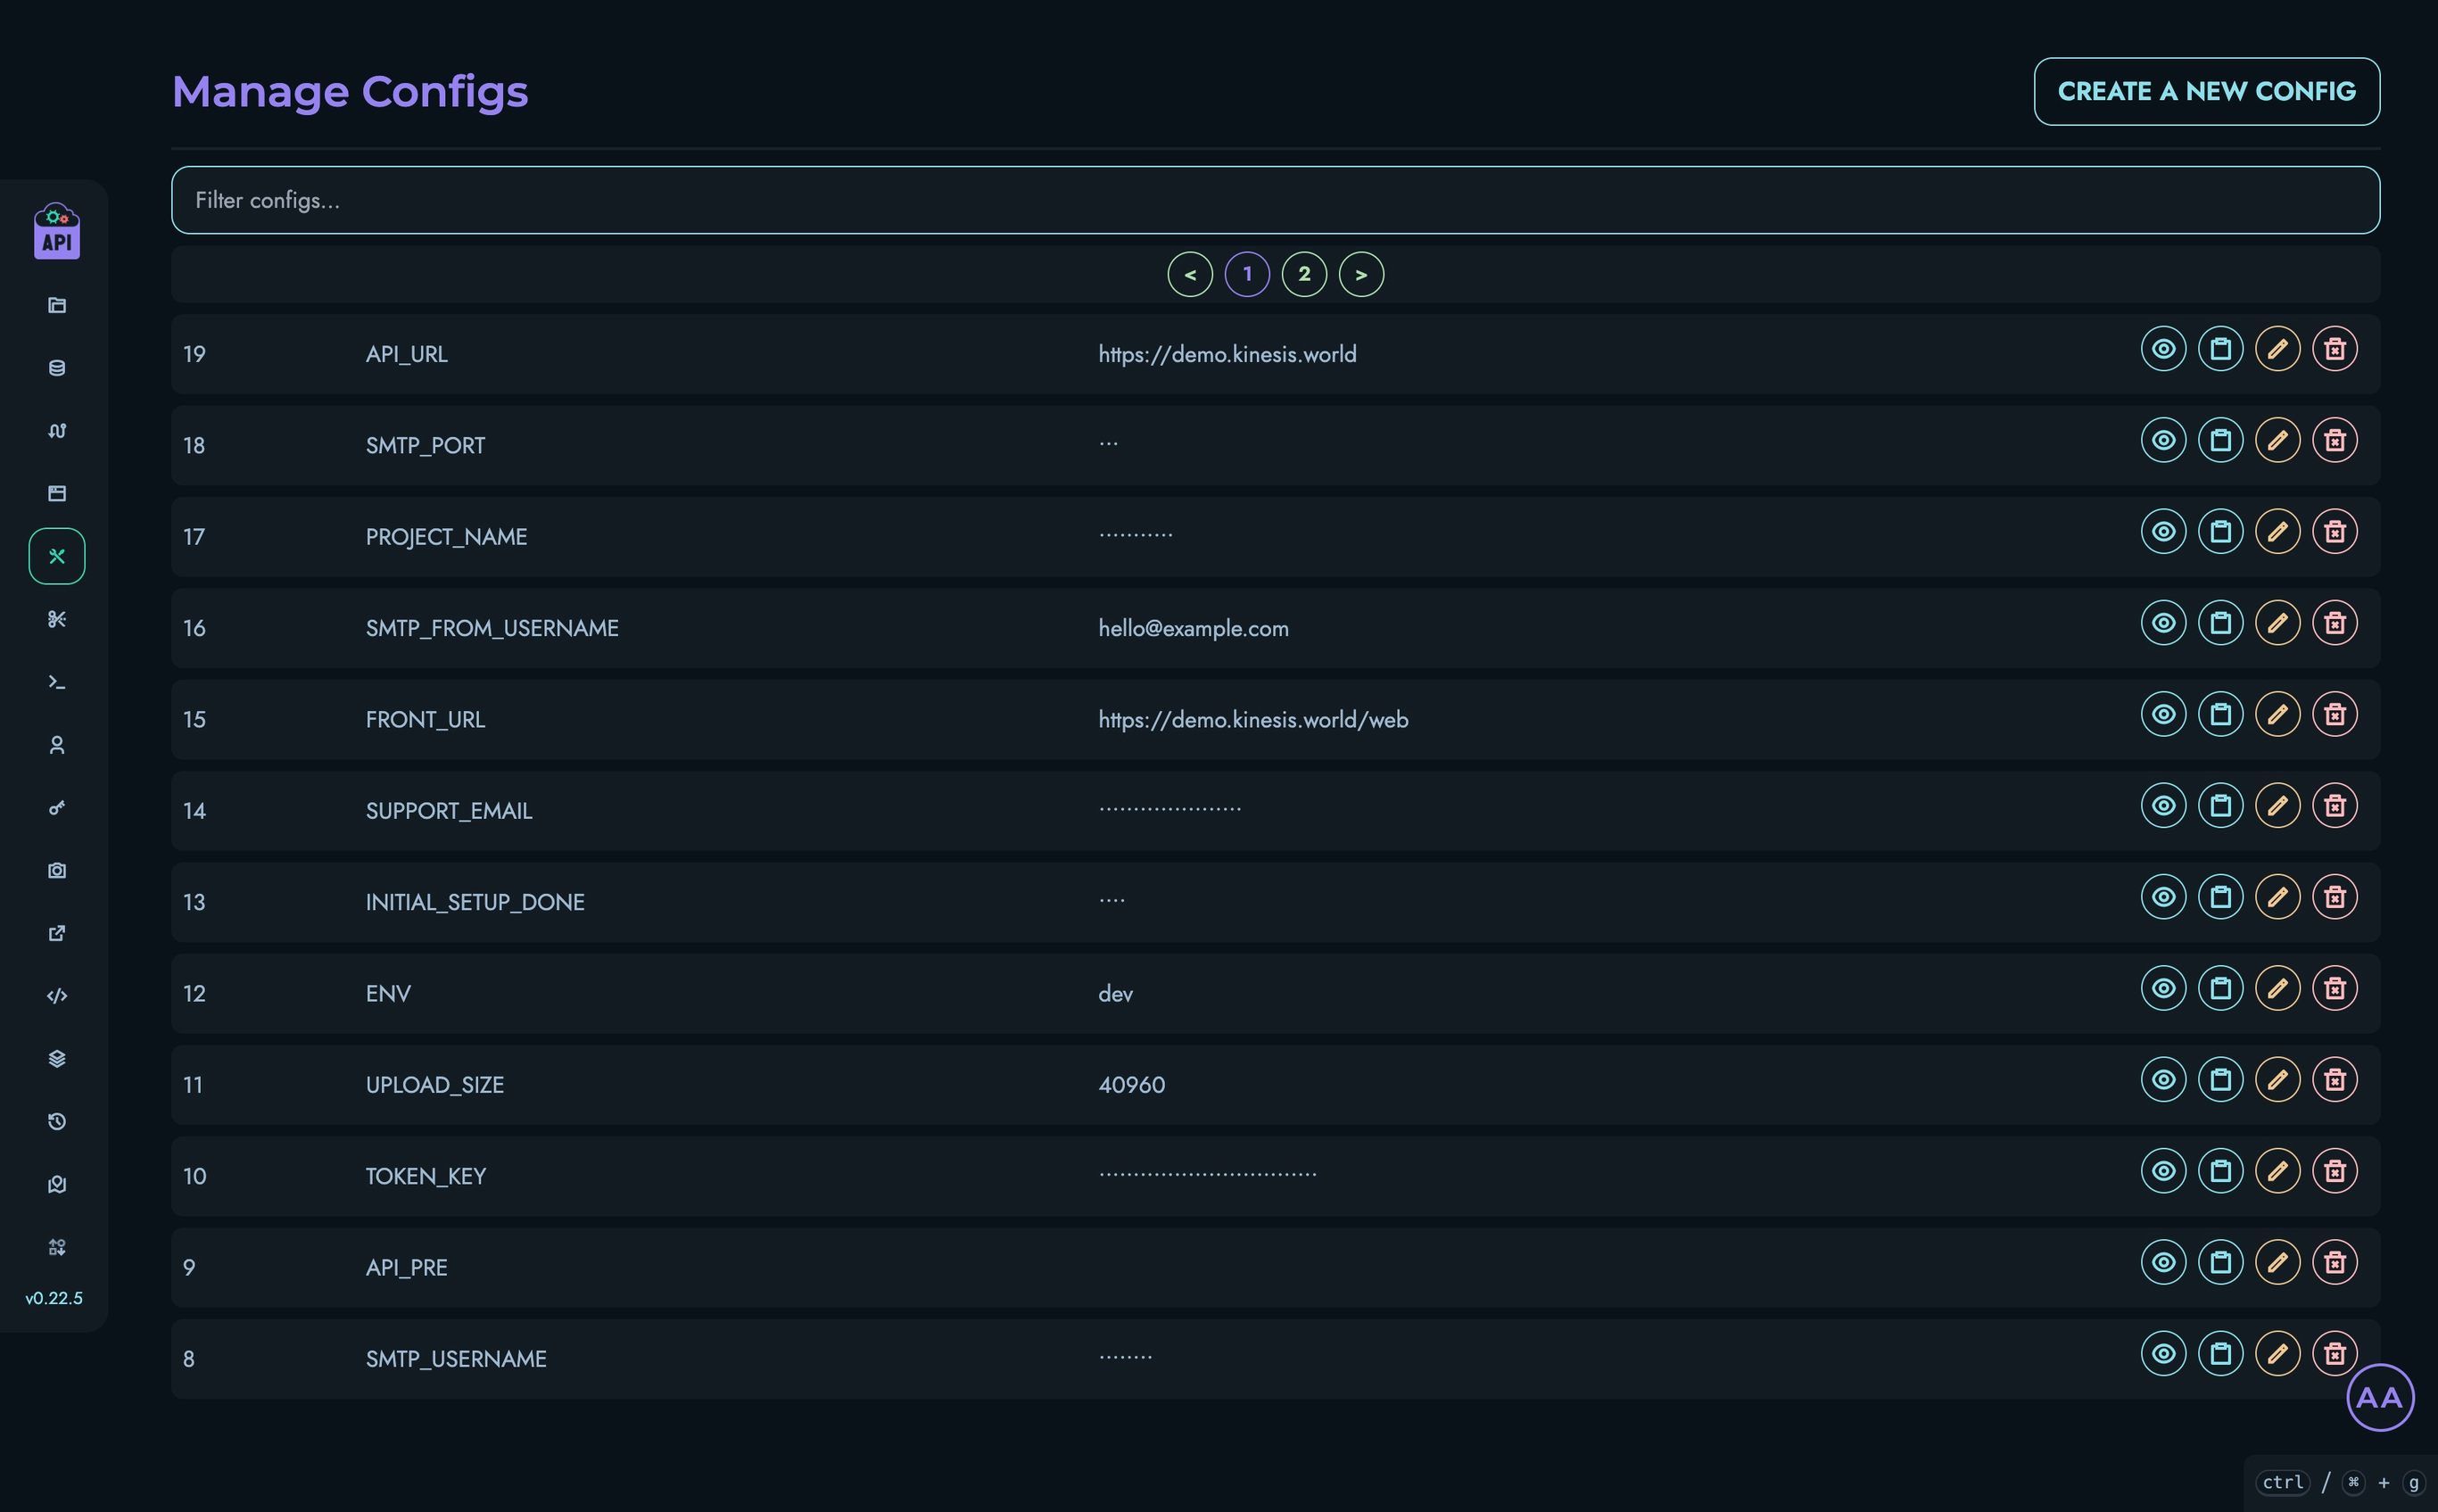Click the SMTP_USERNAME config name
This screenshot has width=2438, height=1512.
pos(456,1359)
